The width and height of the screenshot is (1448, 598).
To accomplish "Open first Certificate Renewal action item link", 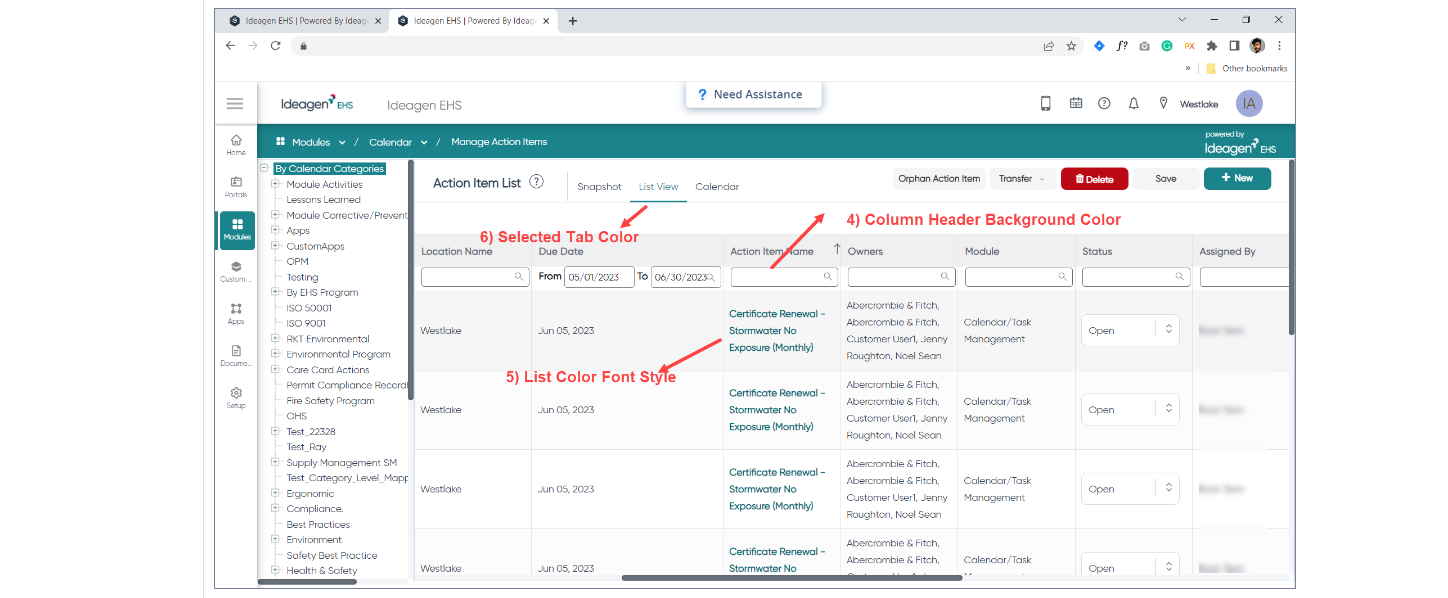I will (777, 330).
